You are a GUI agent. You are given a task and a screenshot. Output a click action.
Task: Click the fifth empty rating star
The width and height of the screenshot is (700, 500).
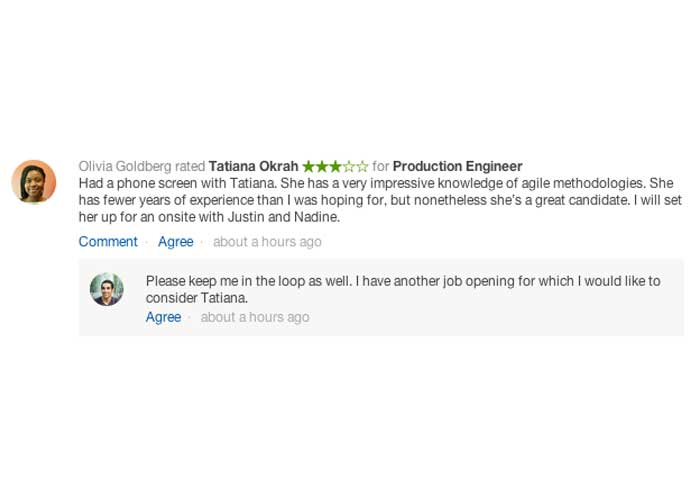[x=362, y=167]
